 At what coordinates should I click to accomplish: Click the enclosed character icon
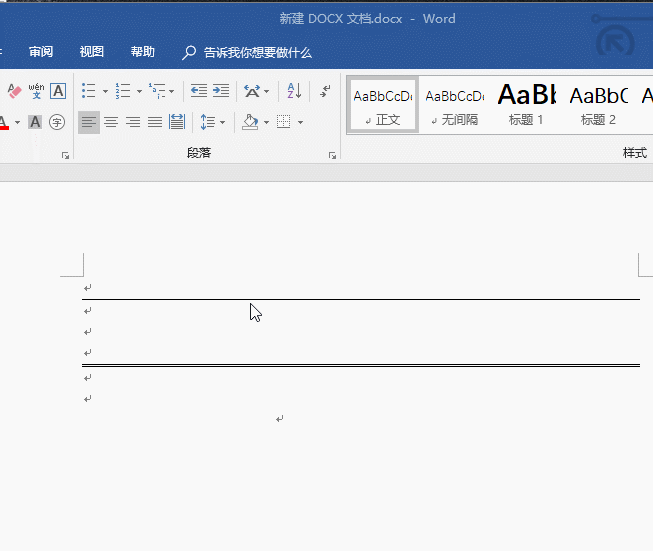point(57,122)
